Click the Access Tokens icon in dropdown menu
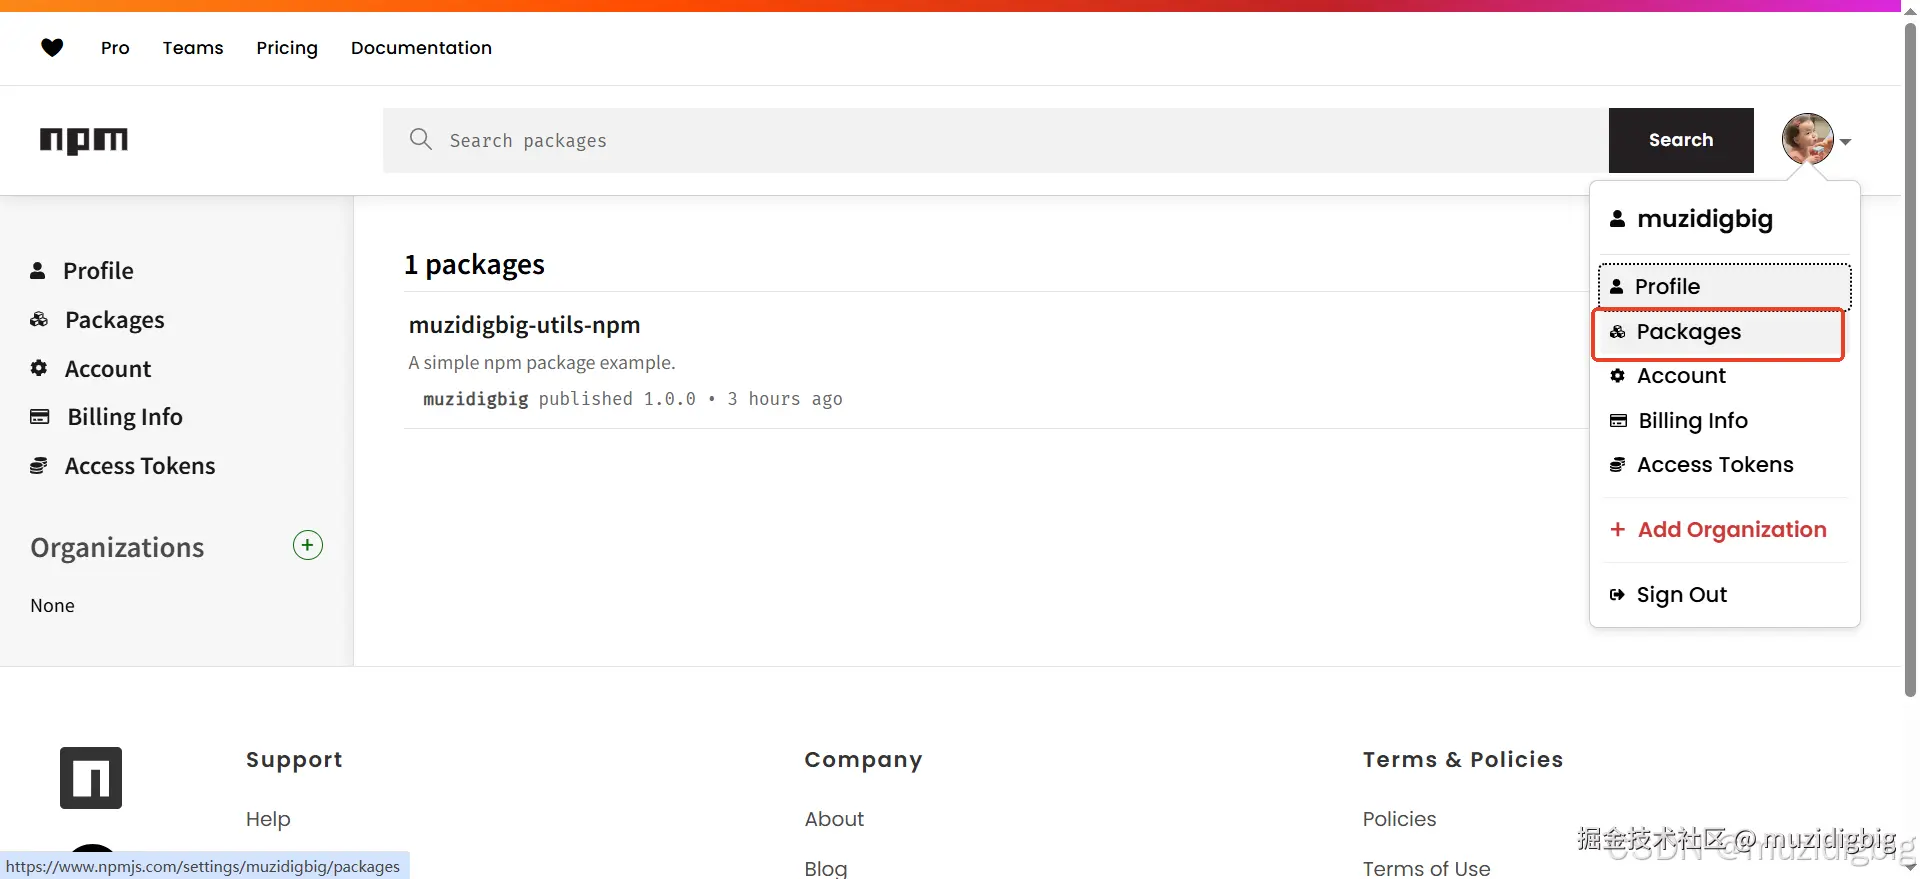Viewport: 1920px width, 879px height. (1617, 464)
